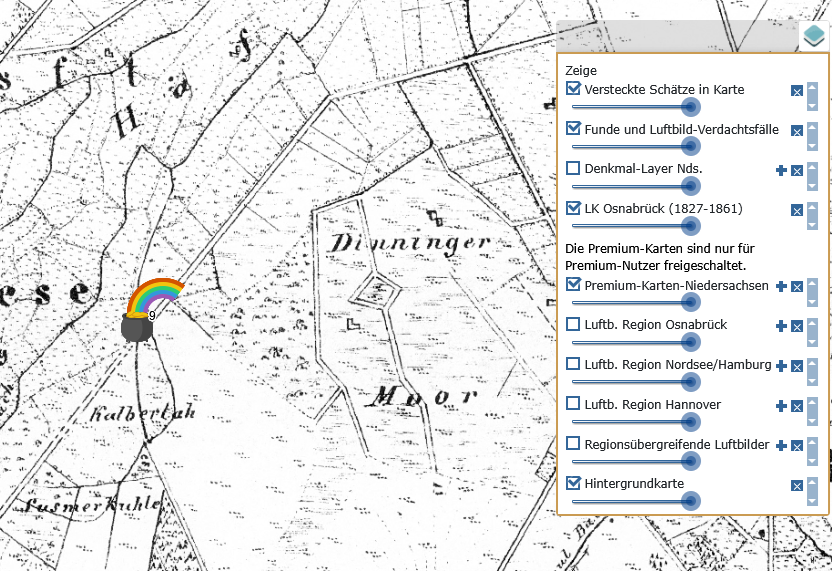The image size is (832, 571).
Task: Expand Regionsübergreifende Luftbilder plus icon
Action: [x=781, y=446]
